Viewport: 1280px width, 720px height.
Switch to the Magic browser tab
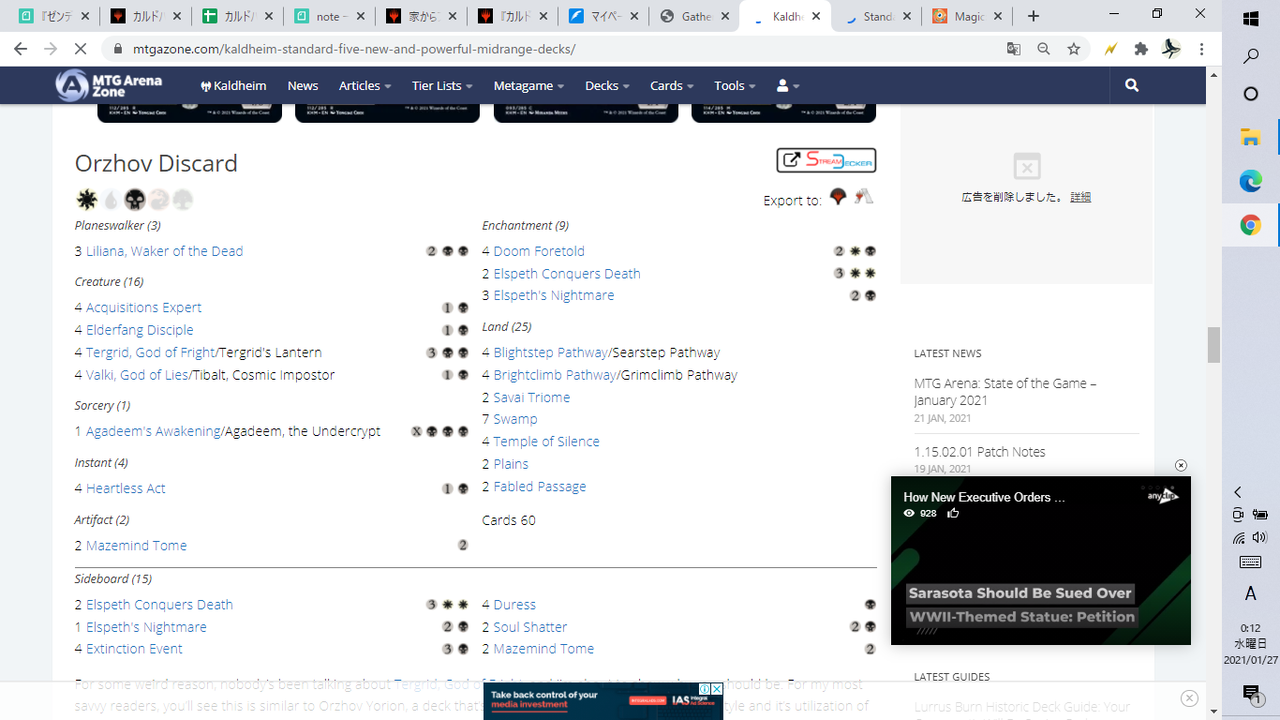tap(968, 16)
